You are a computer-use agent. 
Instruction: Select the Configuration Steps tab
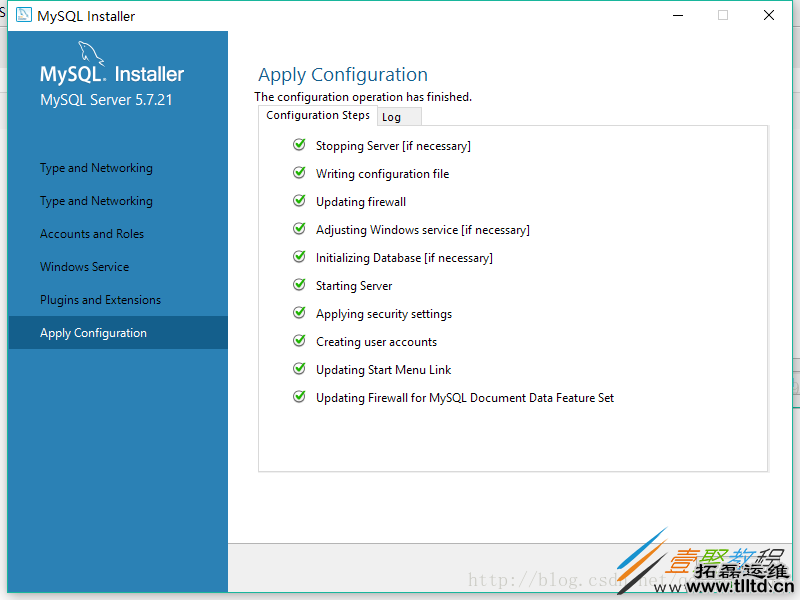(317, 115)
